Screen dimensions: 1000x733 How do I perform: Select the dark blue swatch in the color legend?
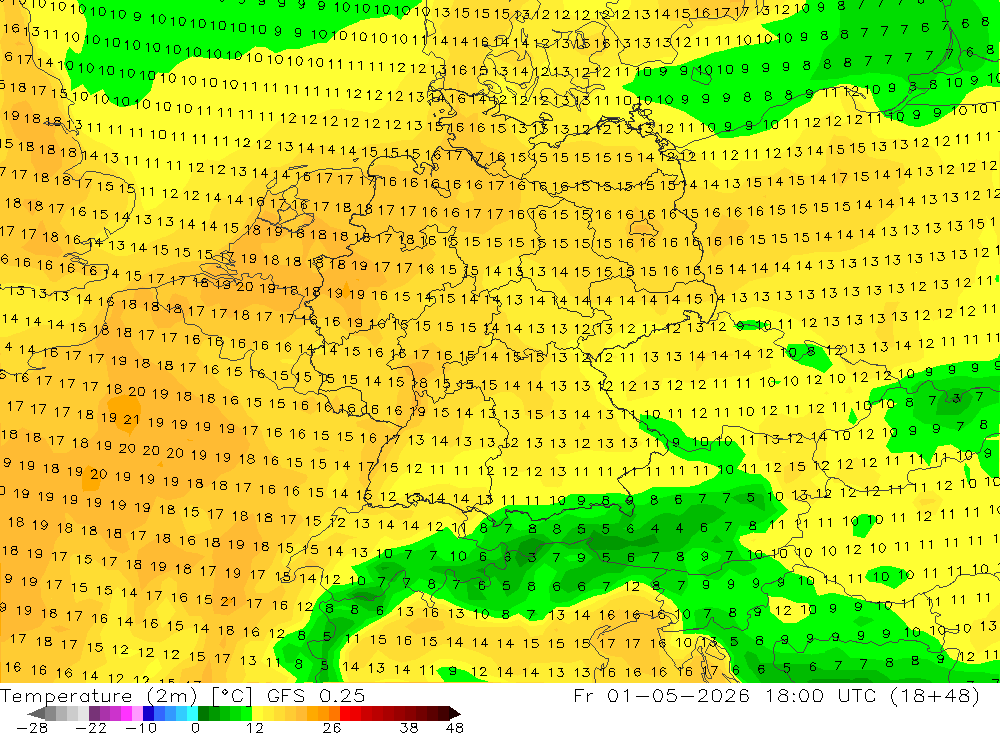149,714
